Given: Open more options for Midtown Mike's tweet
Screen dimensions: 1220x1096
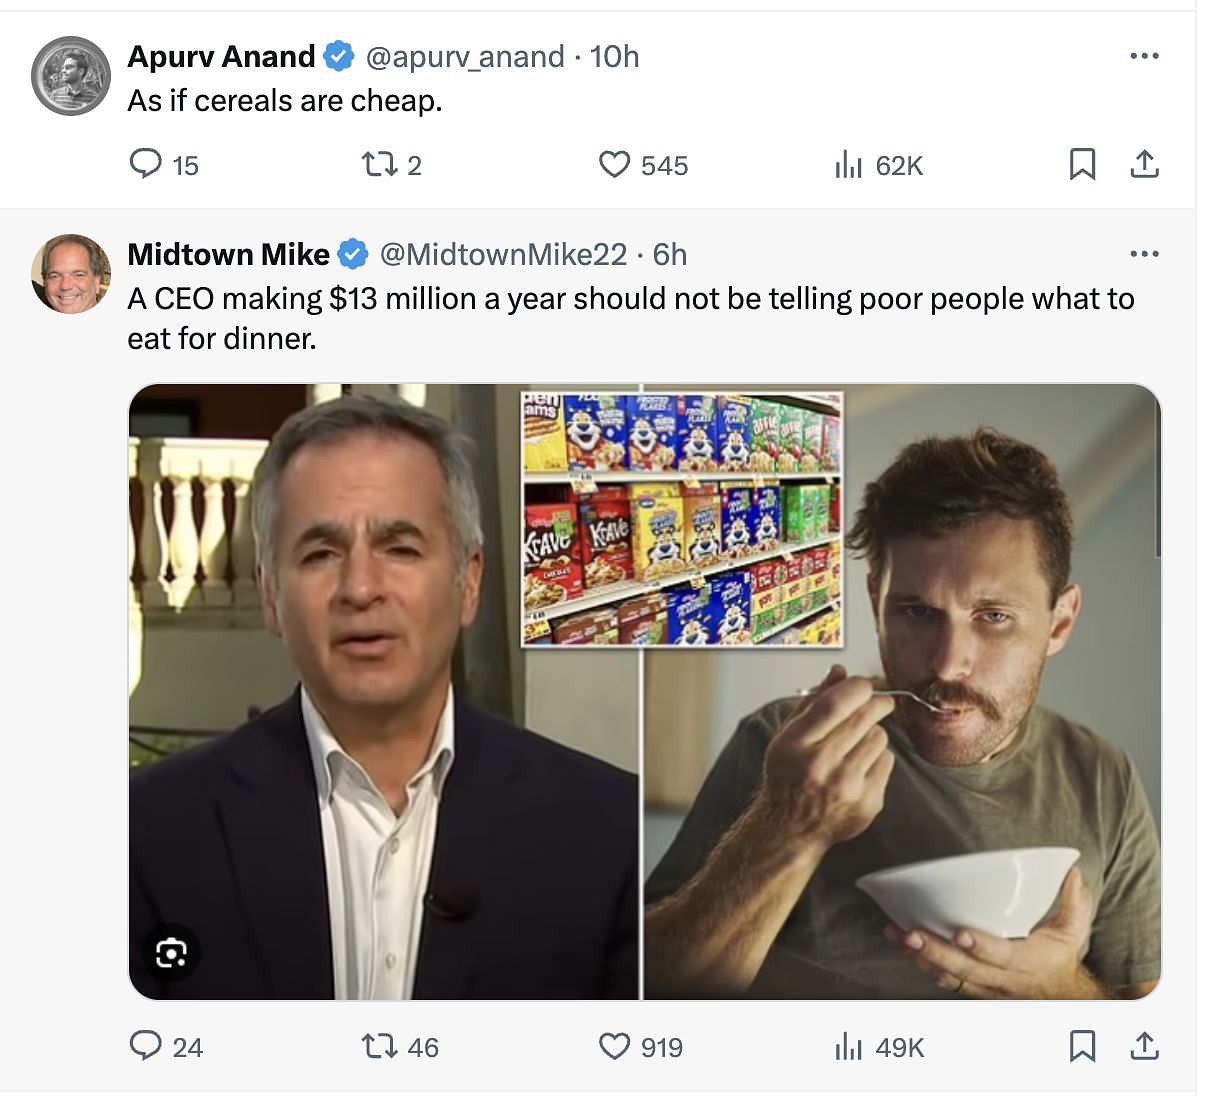Looking at the screenshot, I should [x=1144, y=254].
